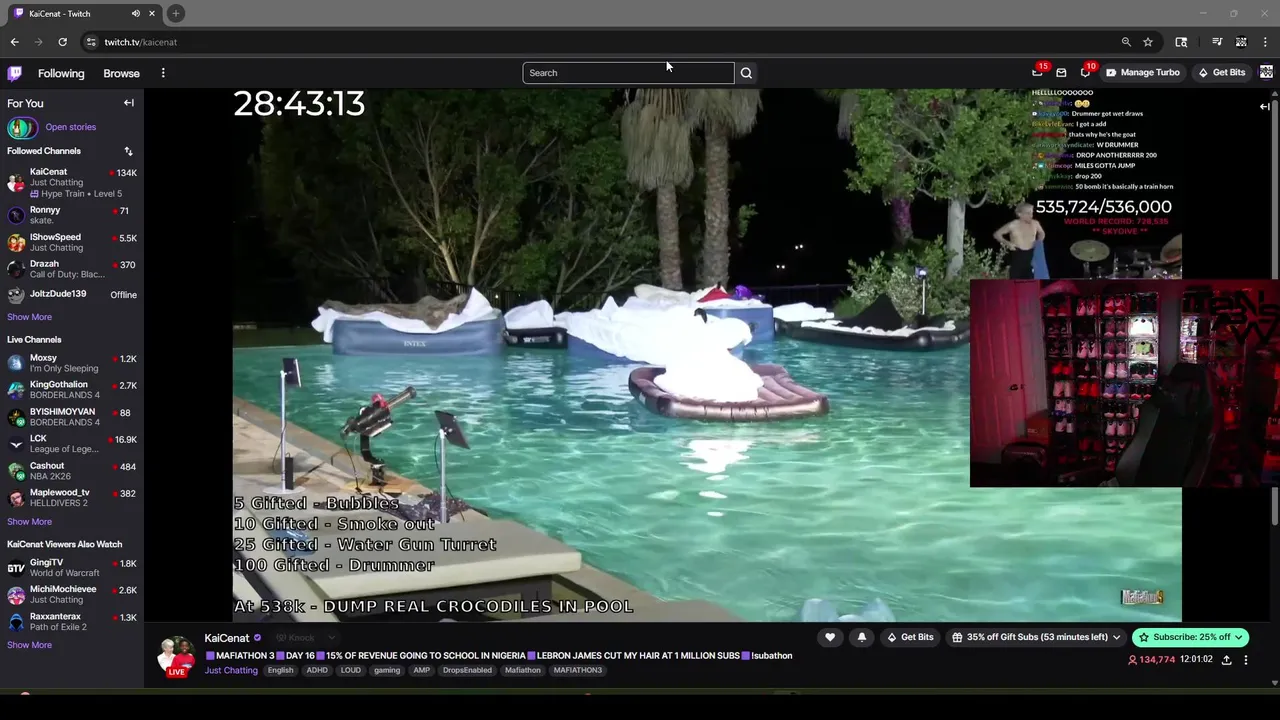
Task: Collapse the For You sidebar
Action: point(128,103)
